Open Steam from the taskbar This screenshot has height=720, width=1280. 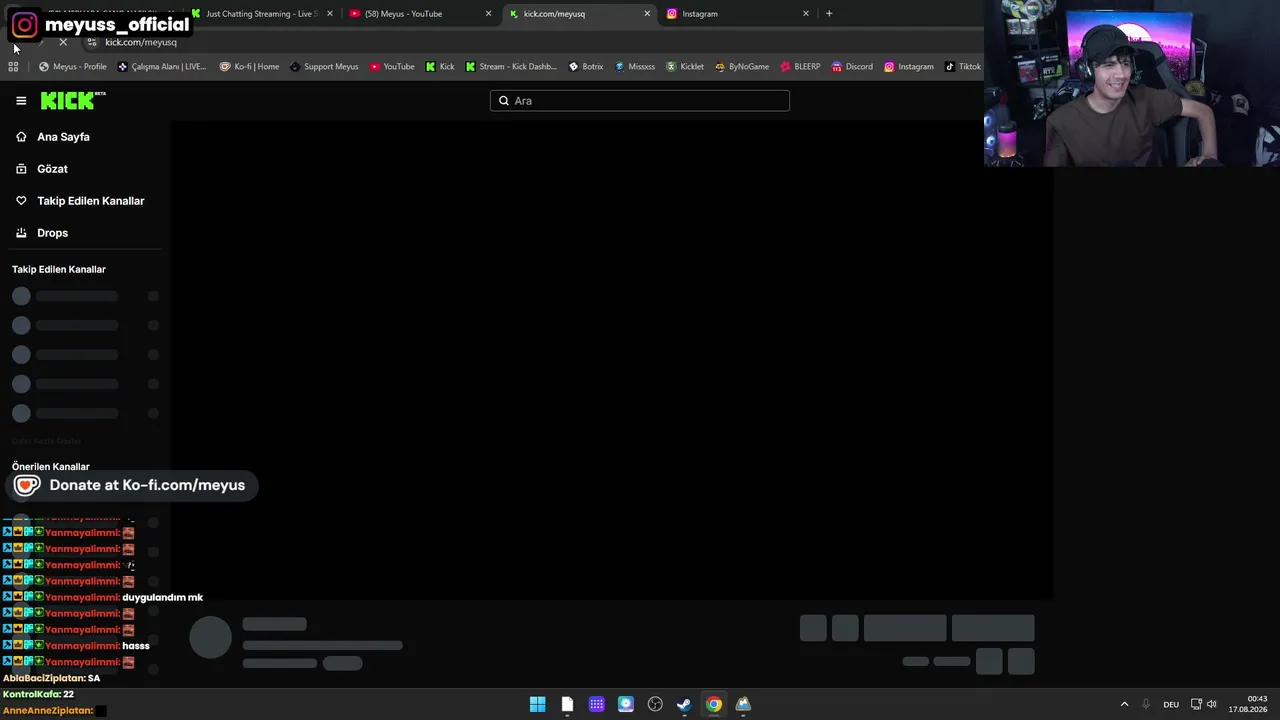684,704
